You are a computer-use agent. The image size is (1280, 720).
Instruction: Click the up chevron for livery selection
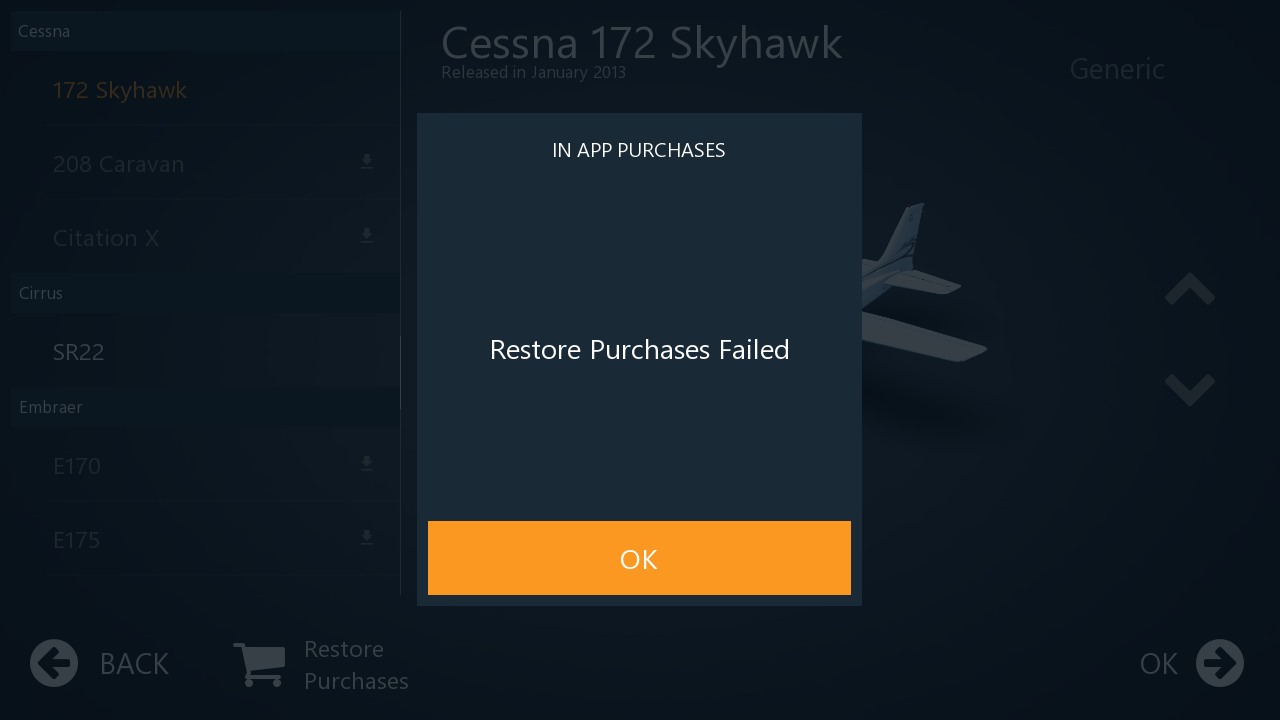tap(1189, 290)
